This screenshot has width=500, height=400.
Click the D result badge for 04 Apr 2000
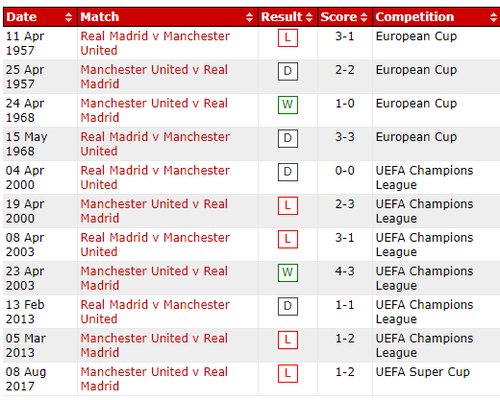coord(288,172)
